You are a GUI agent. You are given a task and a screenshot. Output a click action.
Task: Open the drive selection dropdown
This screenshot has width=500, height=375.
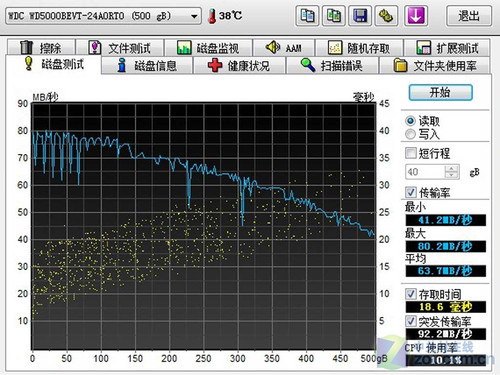103,16
